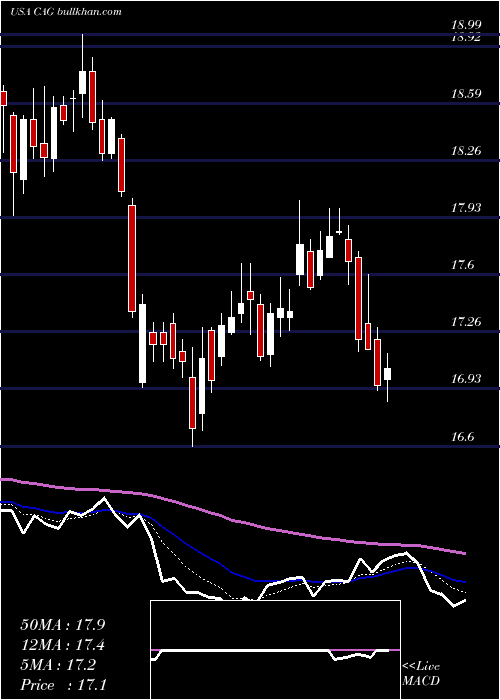The height and width of the screenshot is (700, 500).
Task: Click the 'USA CAG bullkhan.com' header text
Action: pos(66,12)
